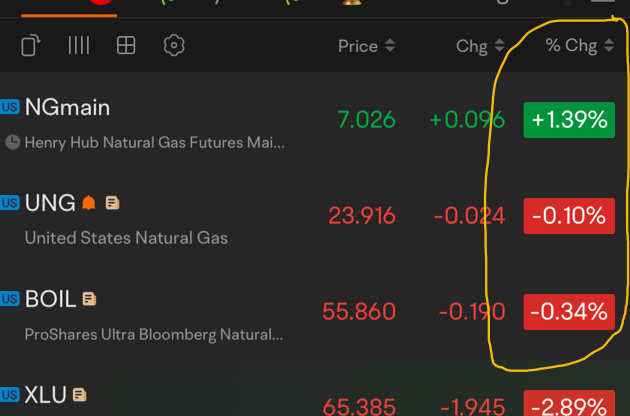
Task: Select the active orange-underlined tab
Action: pos(69,8)
